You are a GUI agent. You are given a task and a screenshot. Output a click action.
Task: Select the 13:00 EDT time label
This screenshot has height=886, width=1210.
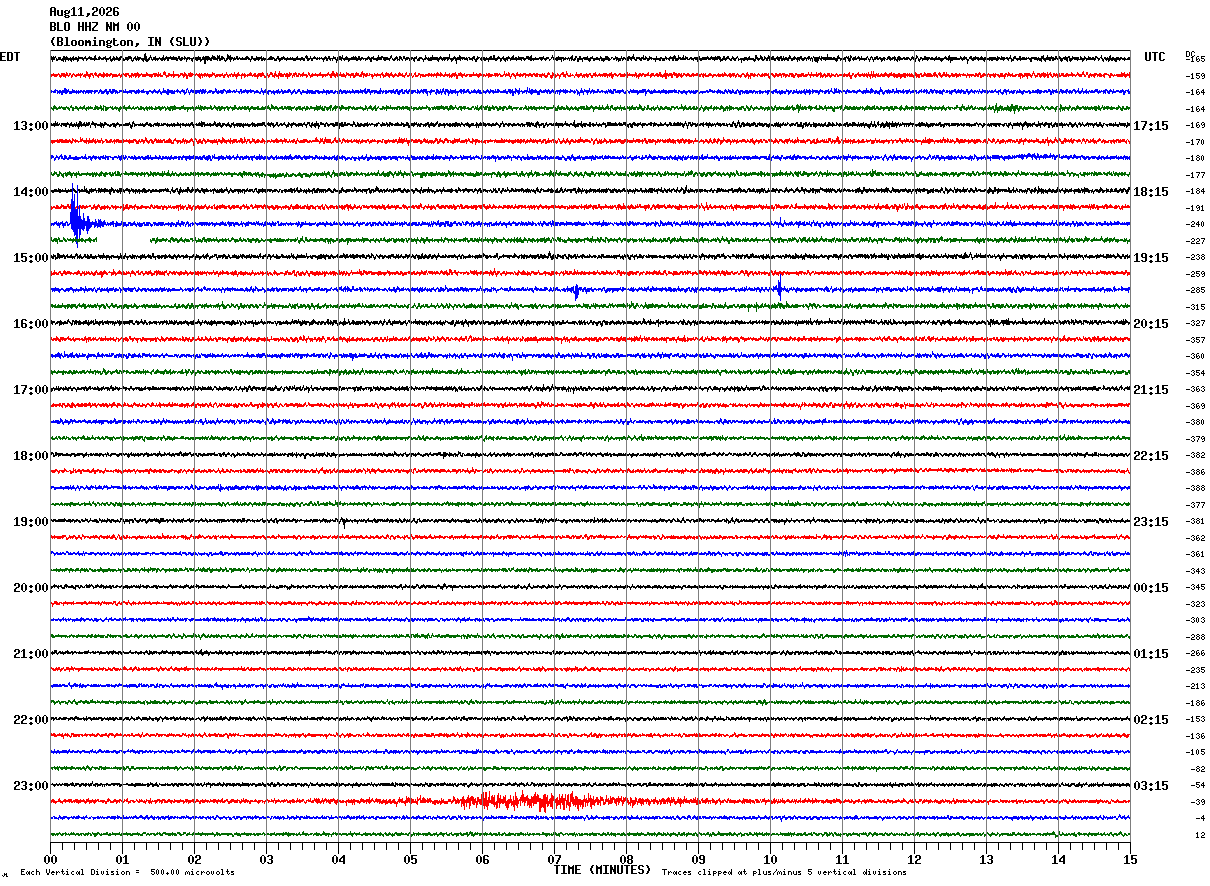pos(30,126)
